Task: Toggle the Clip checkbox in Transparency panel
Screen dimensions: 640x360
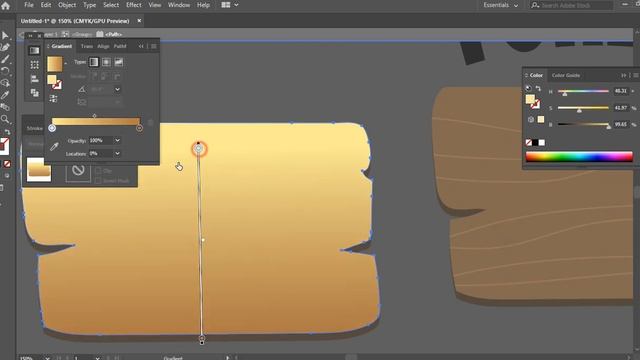Action: tap(98, 171)
